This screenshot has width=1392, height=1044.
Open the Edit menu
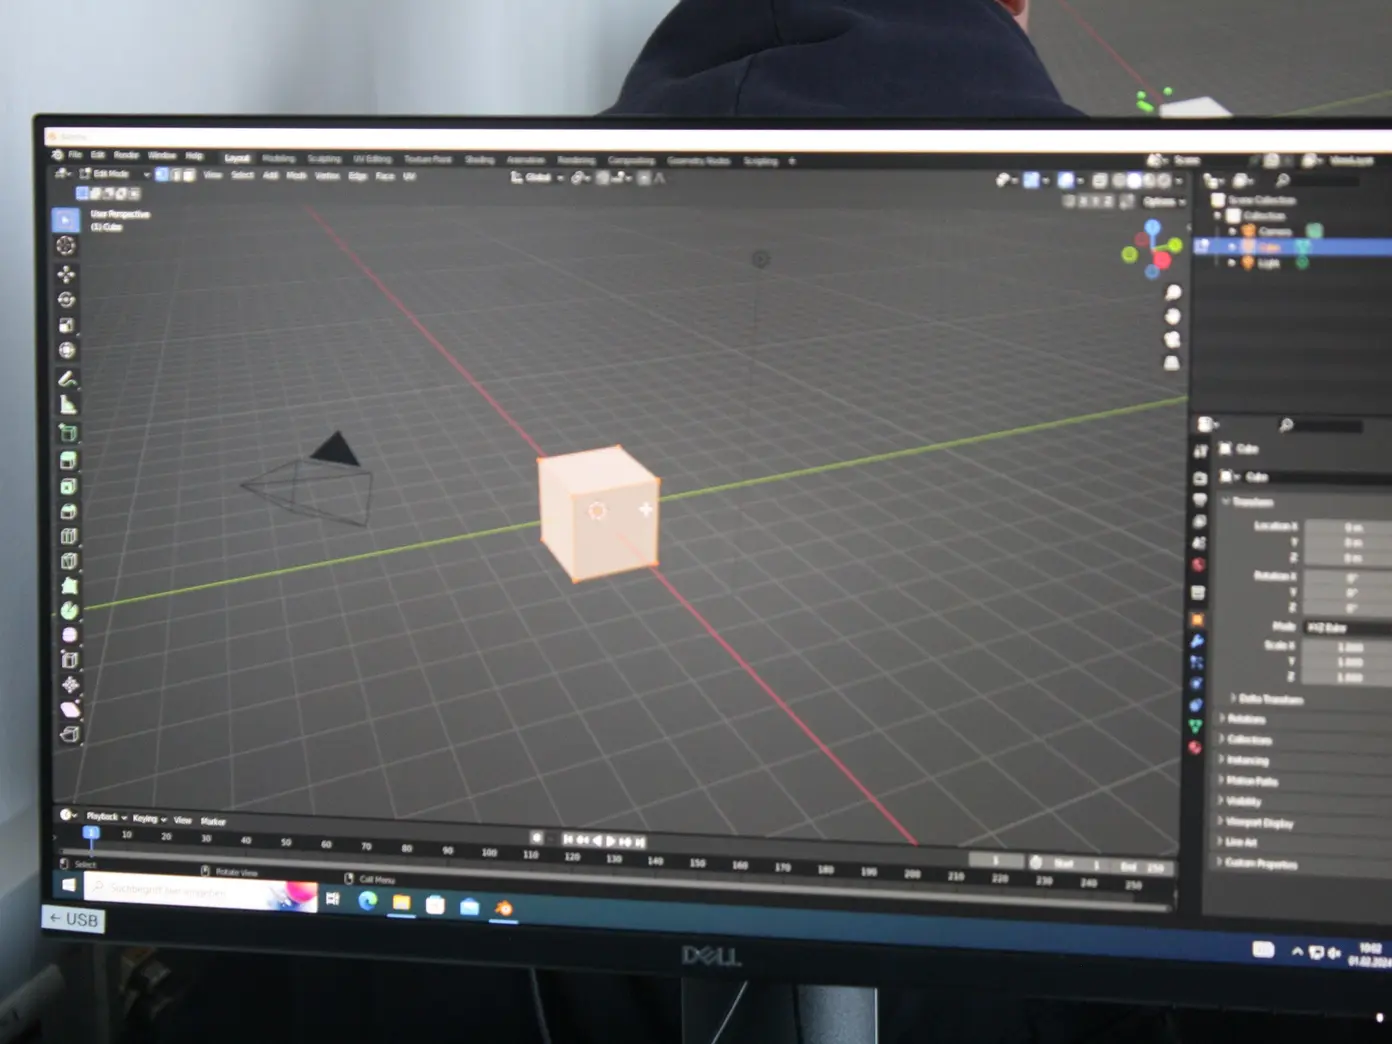point(98,155)
